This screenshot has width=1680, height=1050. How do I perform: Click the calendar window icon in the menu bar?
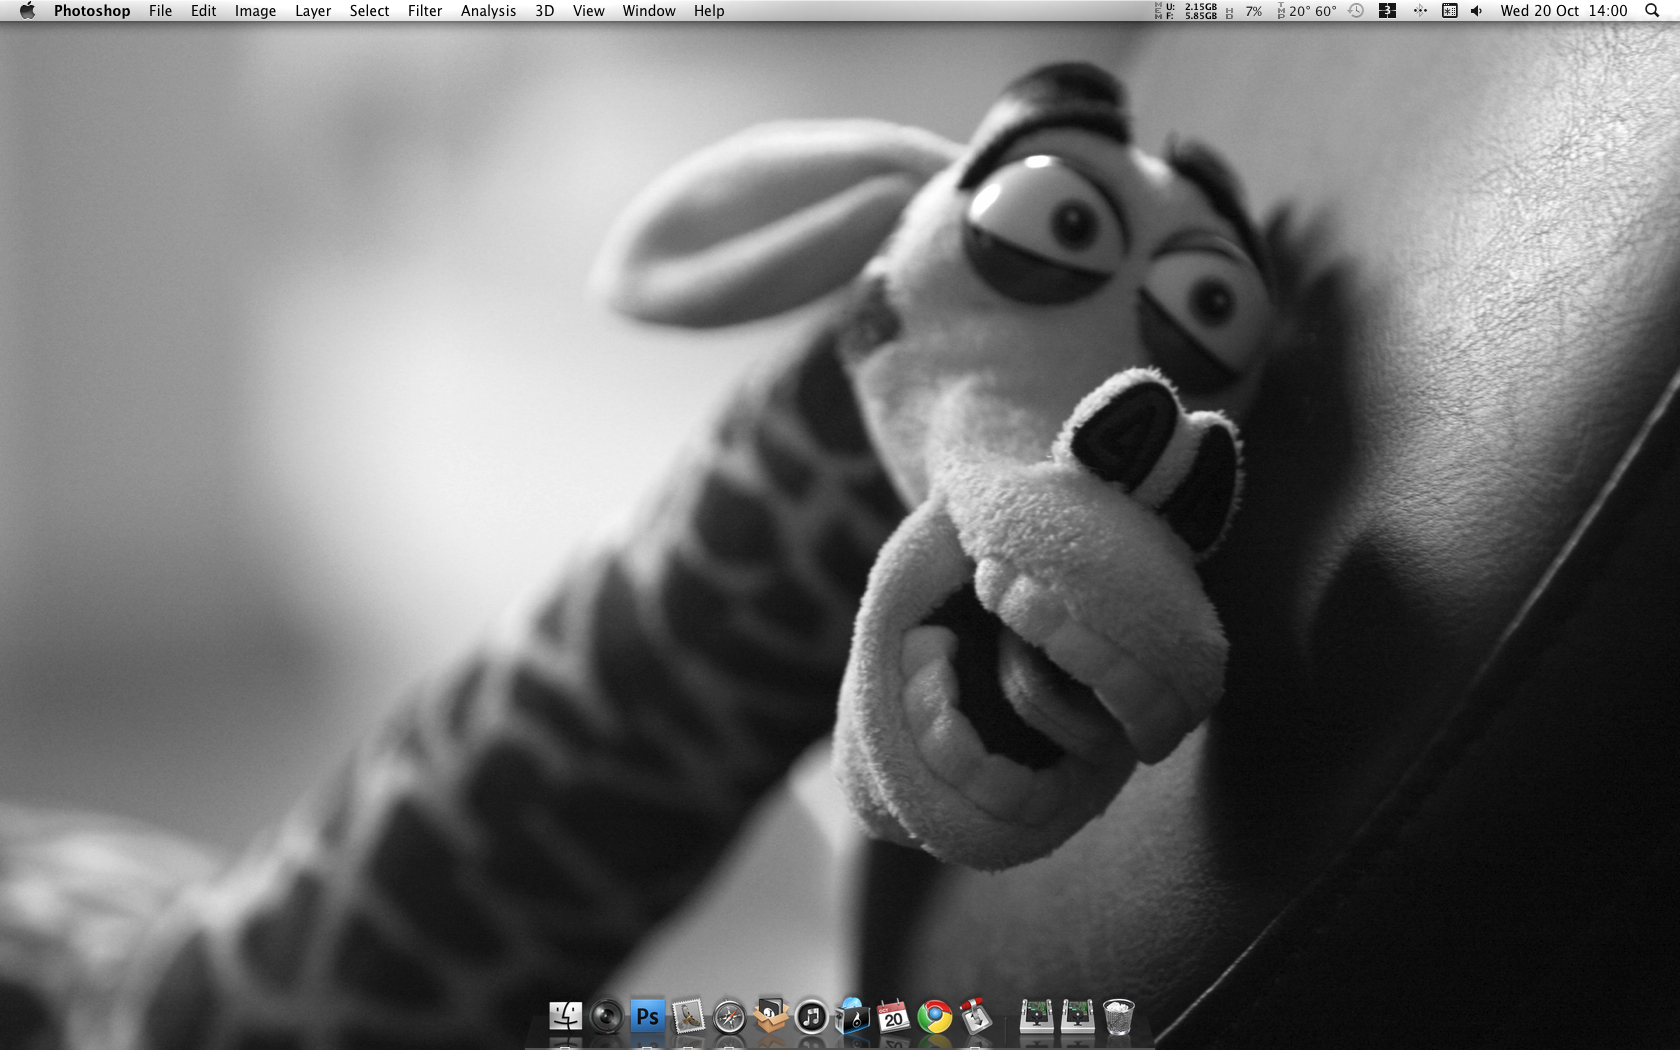coord(1449,11)
